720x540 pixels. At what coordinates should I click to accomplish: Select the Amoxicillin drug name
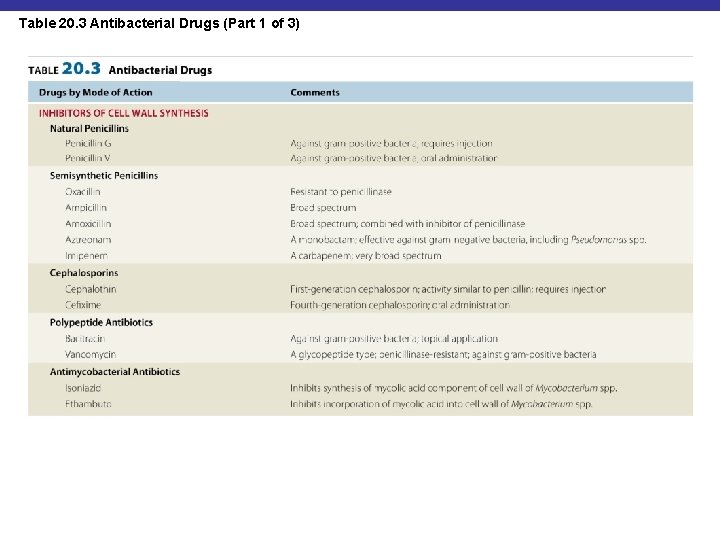(88, 224)
